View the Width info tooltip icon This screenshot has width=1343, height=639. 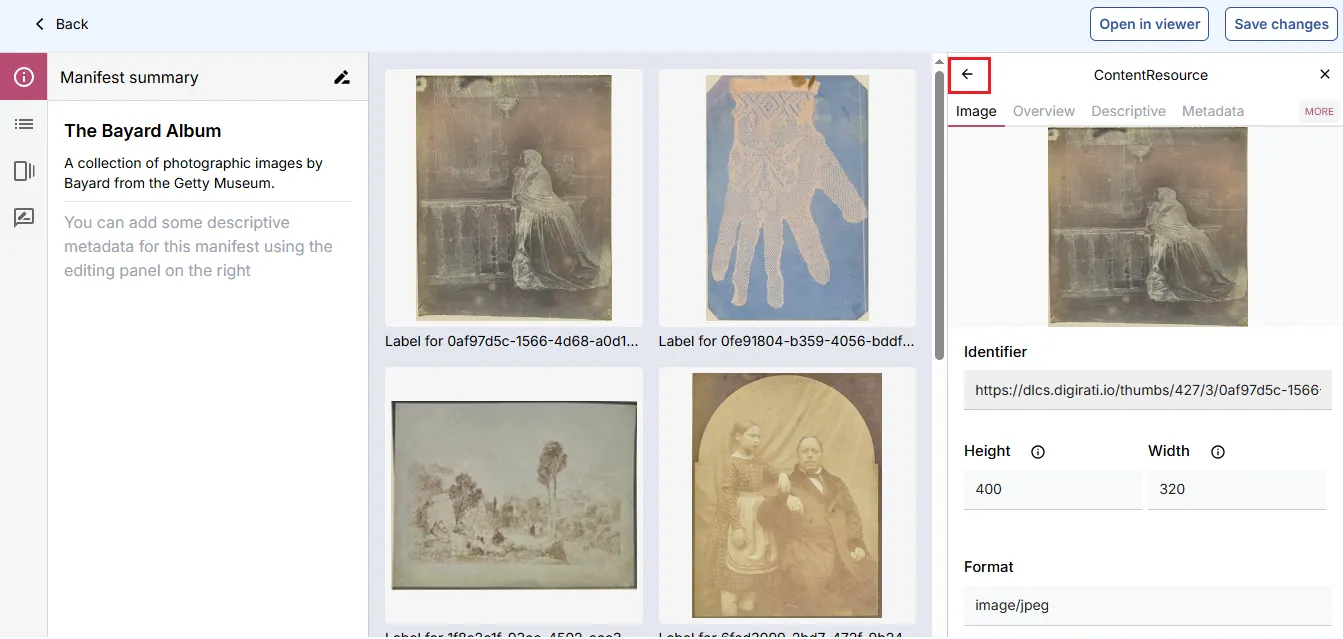click(x=1217, y=452)
